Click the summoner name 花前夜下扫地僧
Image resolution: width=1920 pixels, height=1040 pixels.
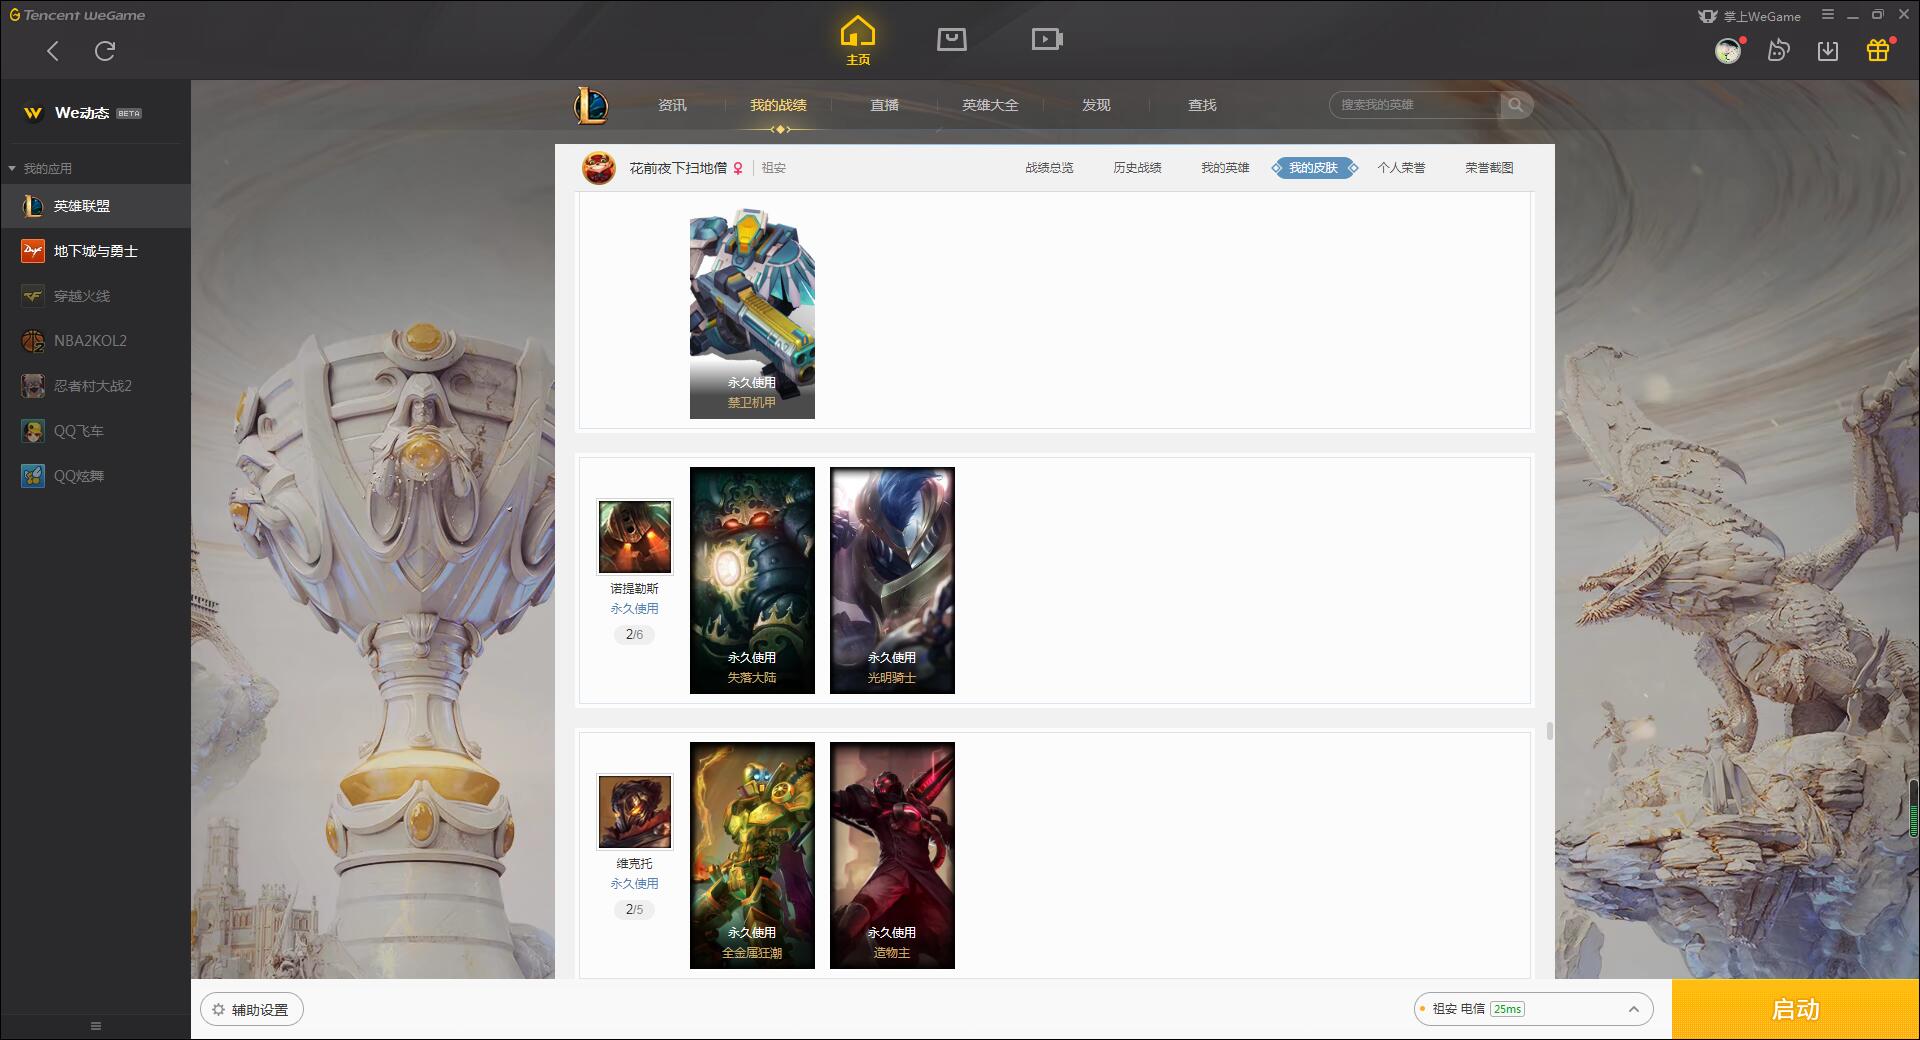coord(678,168)
